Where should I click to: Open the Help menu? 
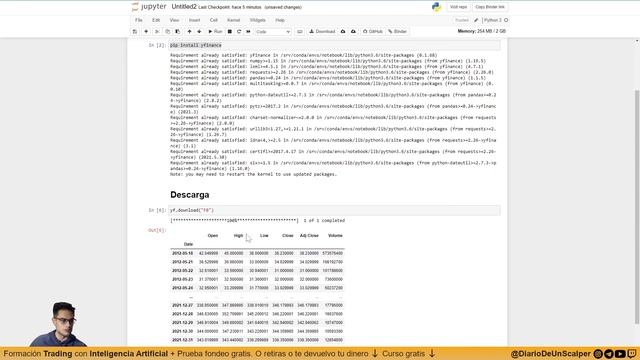coord(280,20)
